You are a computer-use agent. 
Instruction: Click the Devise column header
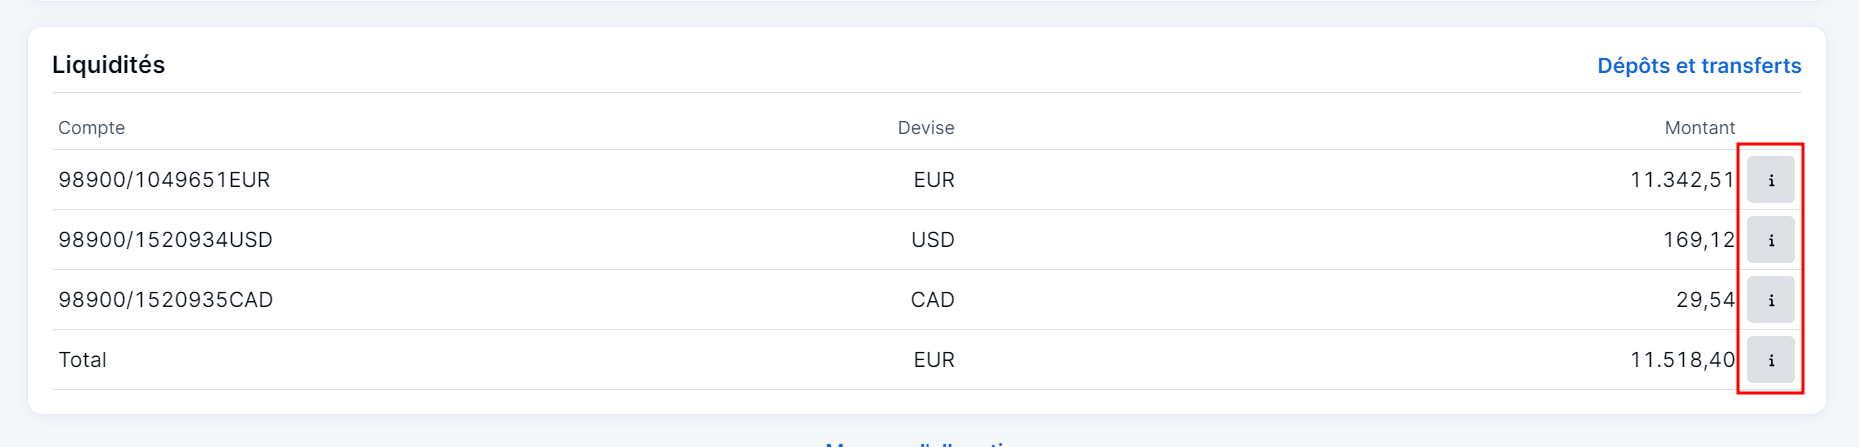(926, 128)
